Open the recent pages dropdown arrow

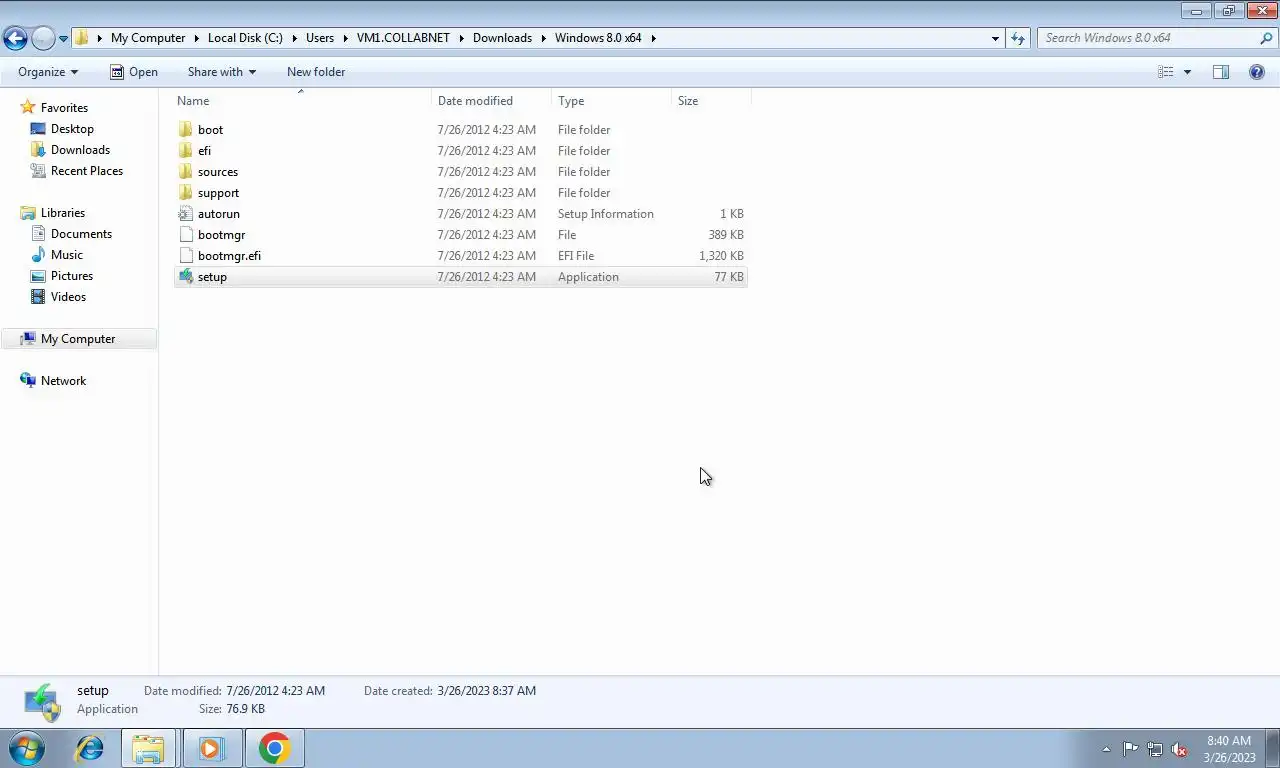63,39
